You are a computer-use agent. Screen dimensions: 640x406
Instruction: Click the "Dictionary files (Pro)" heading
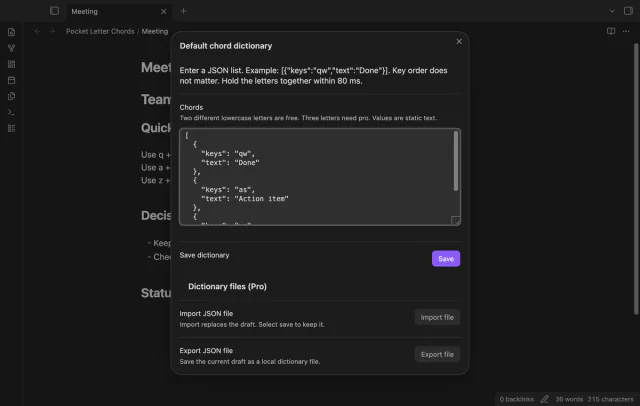coord(227,286)
